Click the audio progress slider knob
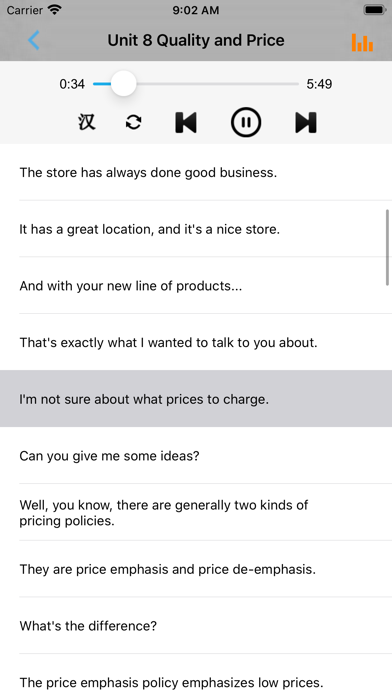 (x=123, y=83)
